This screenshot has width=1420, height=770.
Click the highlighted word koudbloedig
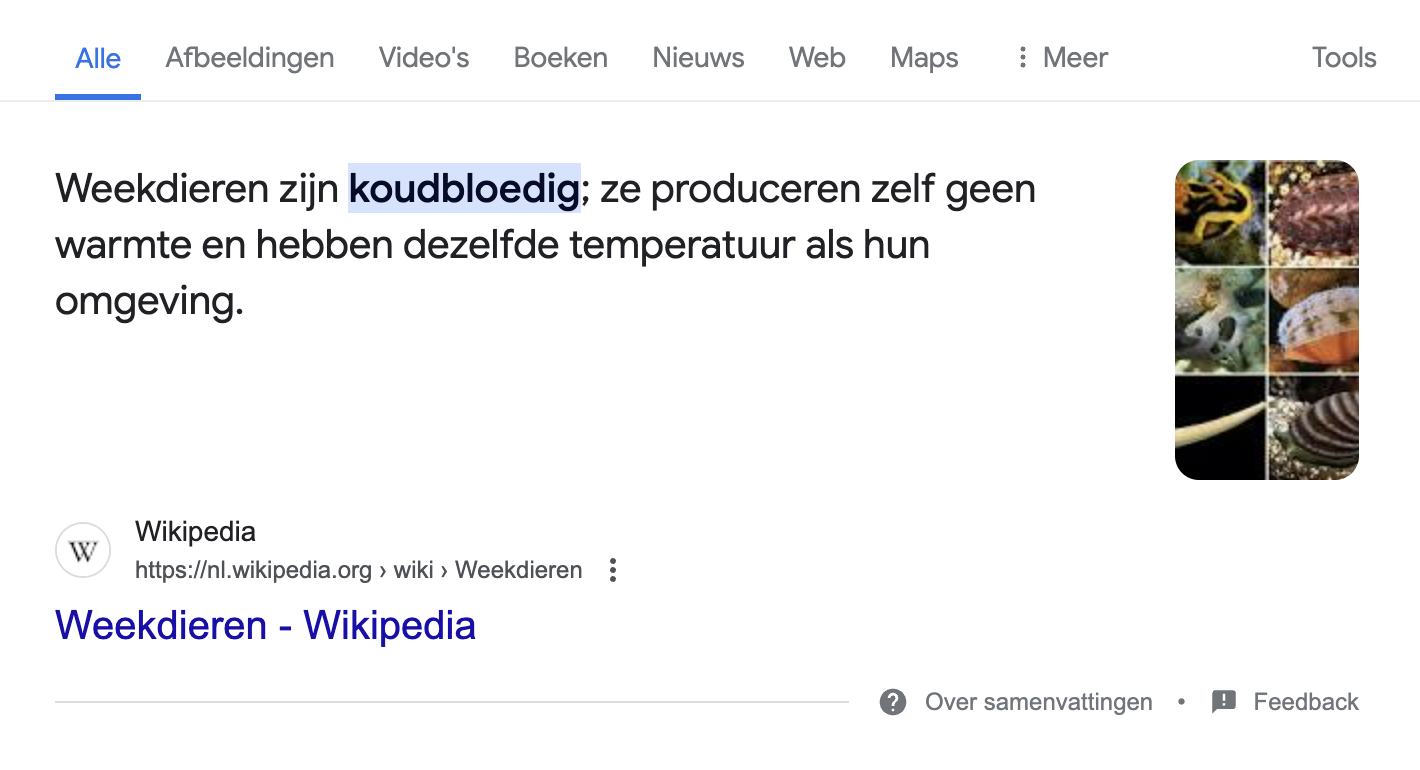(x=464, y=189)
